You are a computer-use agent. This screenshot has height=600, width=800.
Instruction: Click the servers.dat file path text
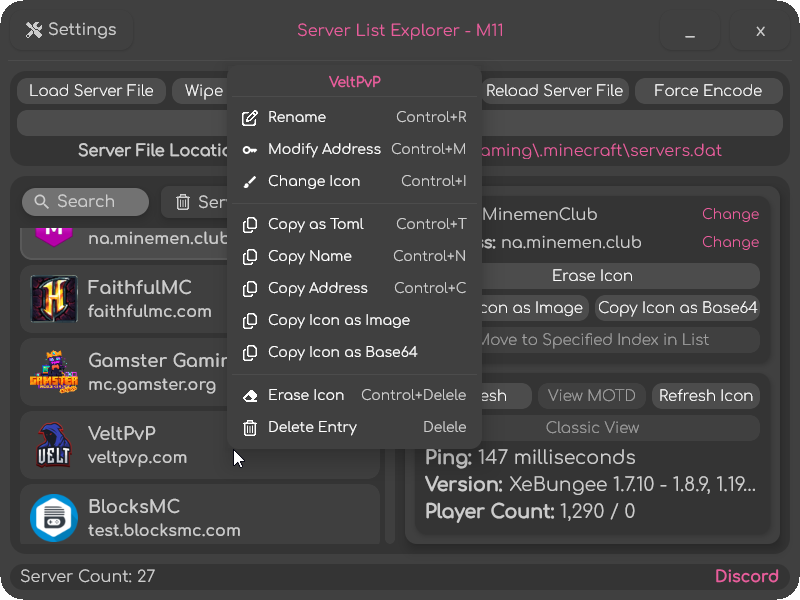point(602,151)
